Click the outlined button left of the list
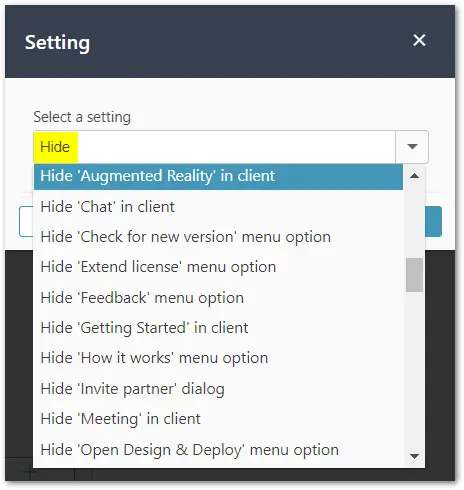The width and height of the screenshot is (464, 490). pos(26,222)
